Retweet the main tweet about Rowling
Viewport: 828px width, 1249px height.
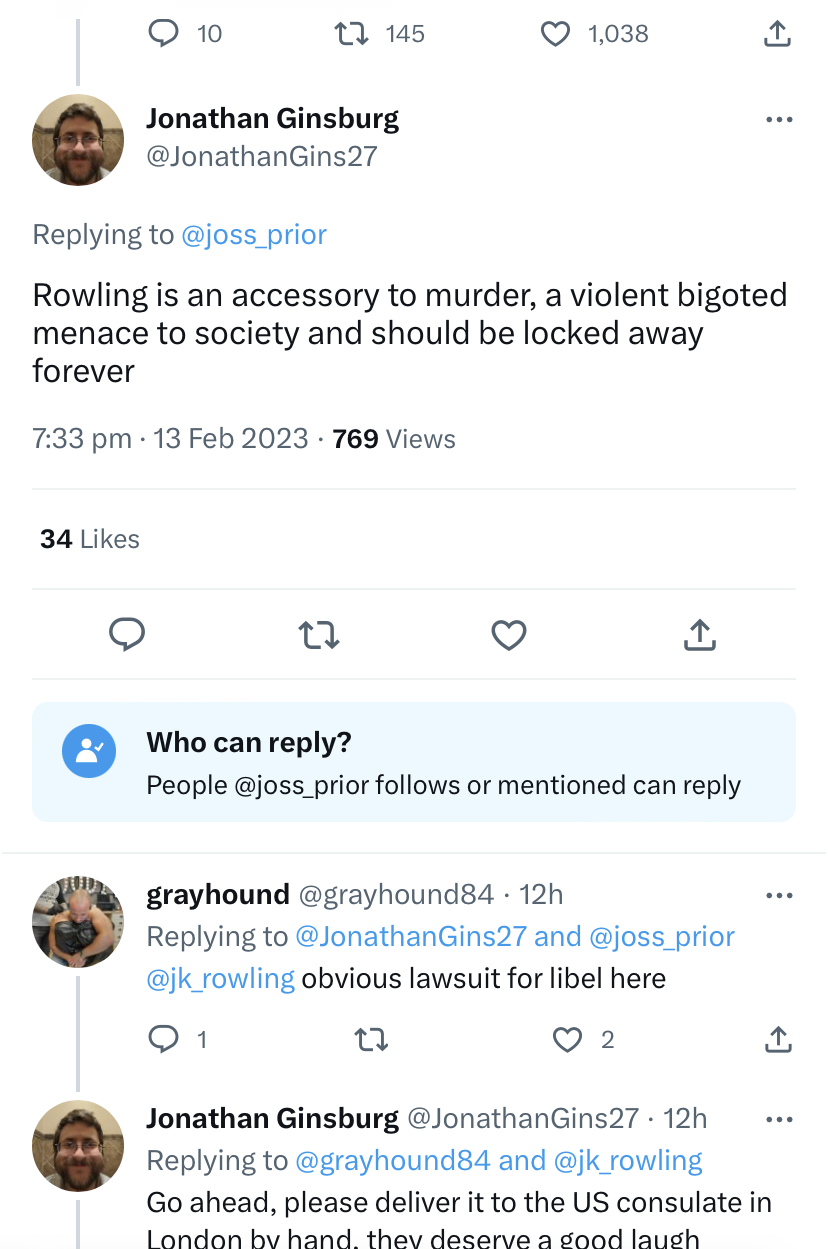(319, 635)
